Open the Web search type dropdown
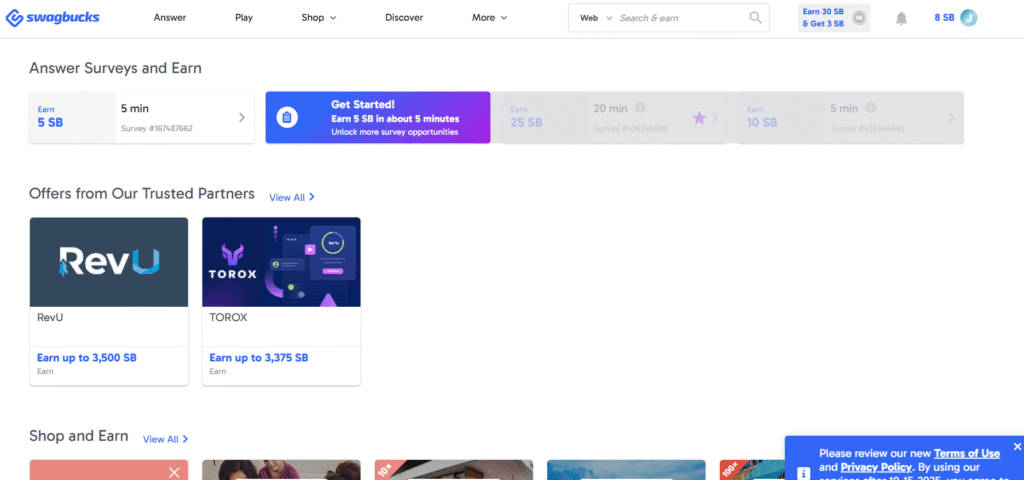The image size is (1024, 480). tap(593, 18)
